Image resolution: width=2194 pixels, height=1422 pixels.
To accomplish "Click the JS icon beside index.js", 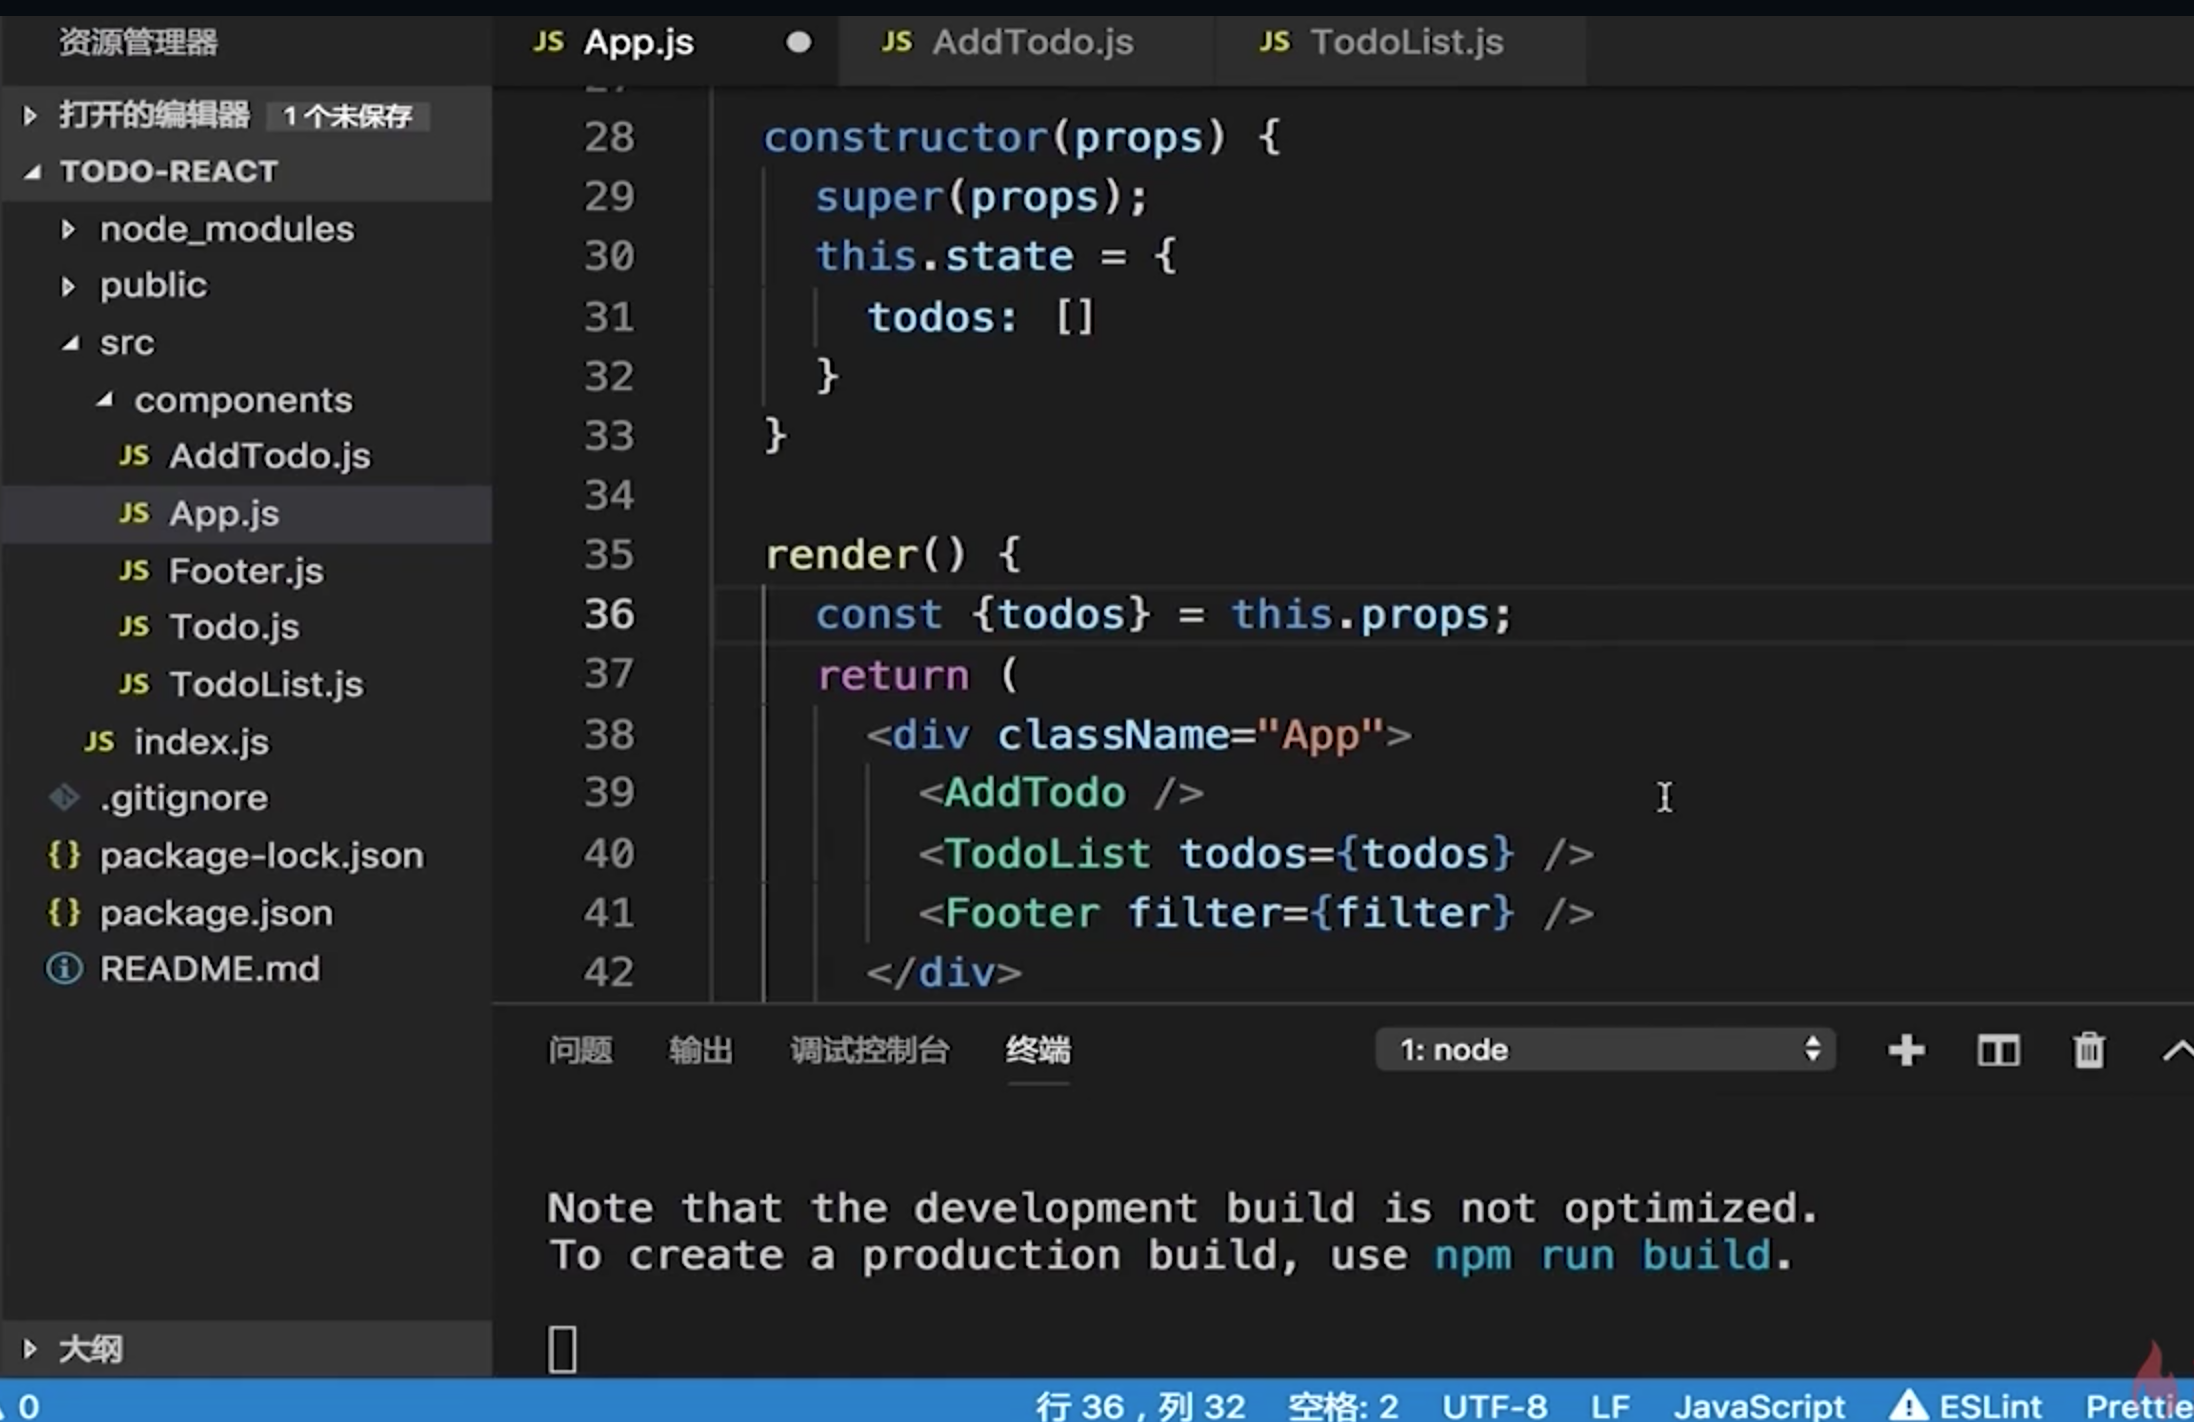I will 99,742.
